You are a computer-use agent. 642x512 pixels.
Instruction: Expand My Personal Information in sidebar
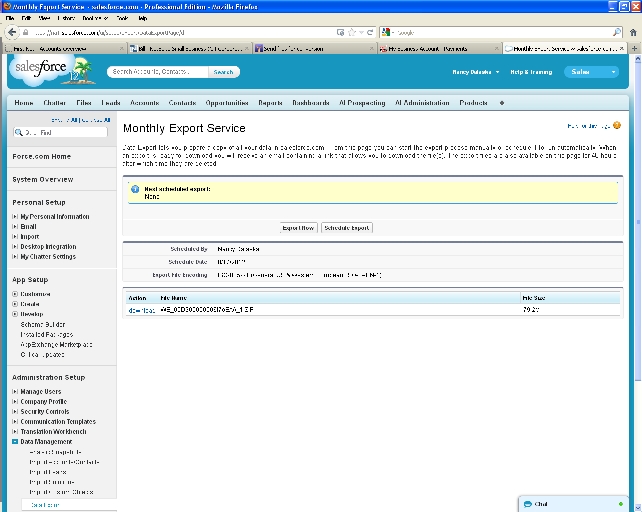[x=15, y=216]
